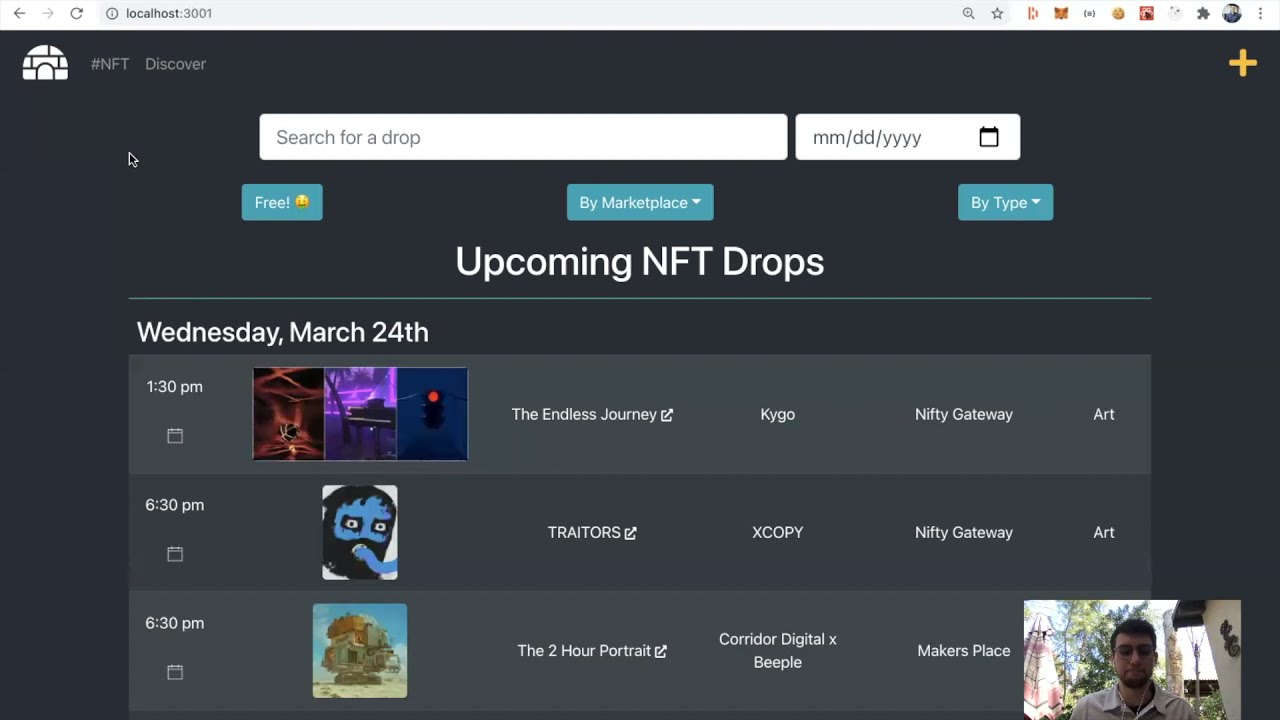This screenshot has width=1280, height=720.
Task: Click The Endless Journey thumbnail image
Action: click(360, 414)
